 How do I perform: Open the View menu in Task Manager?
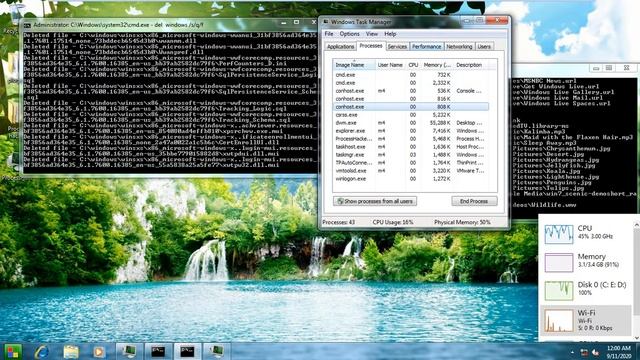point(371,34)
